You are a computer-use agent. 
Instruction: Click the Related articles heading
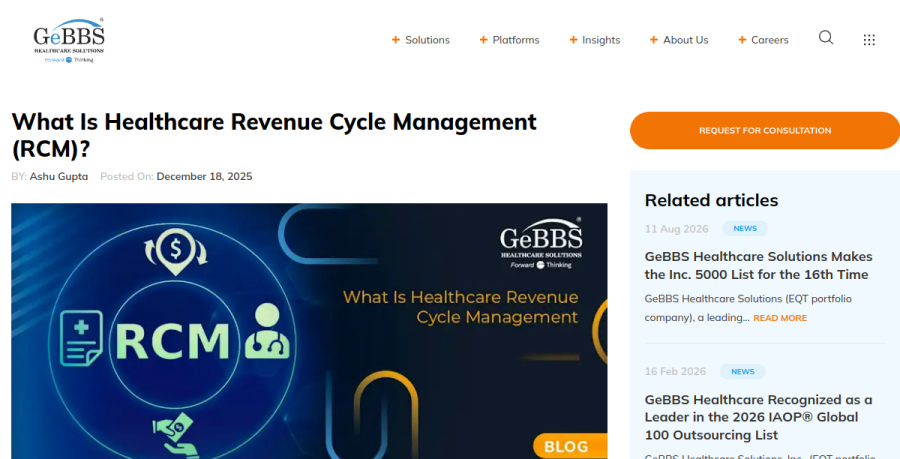tap(711, 200)
